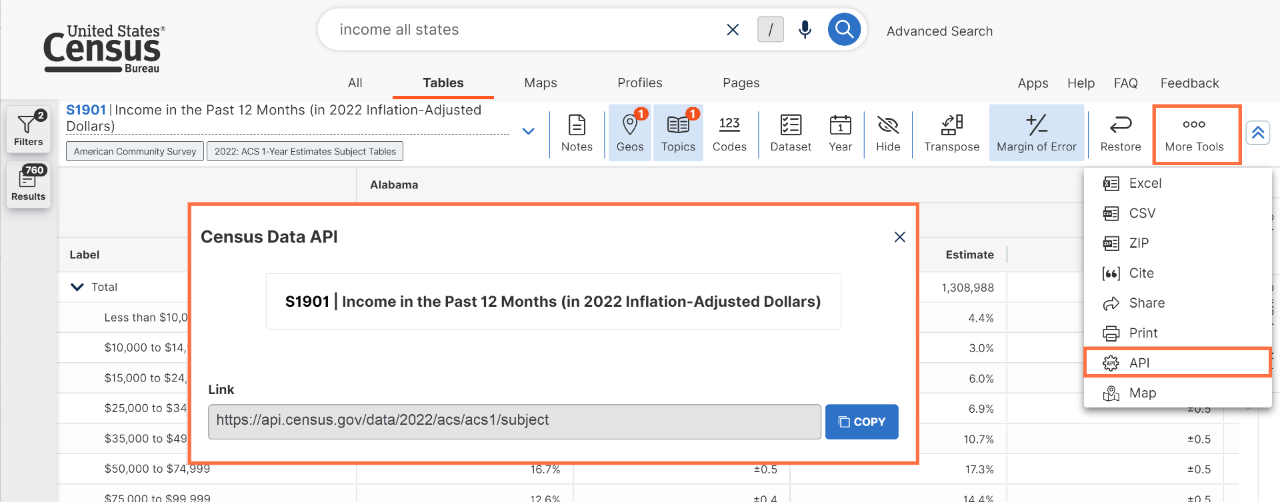This screenshot has height=502, width=1280.
Task: Select Print from More Tools
Action: point(1177,333)
